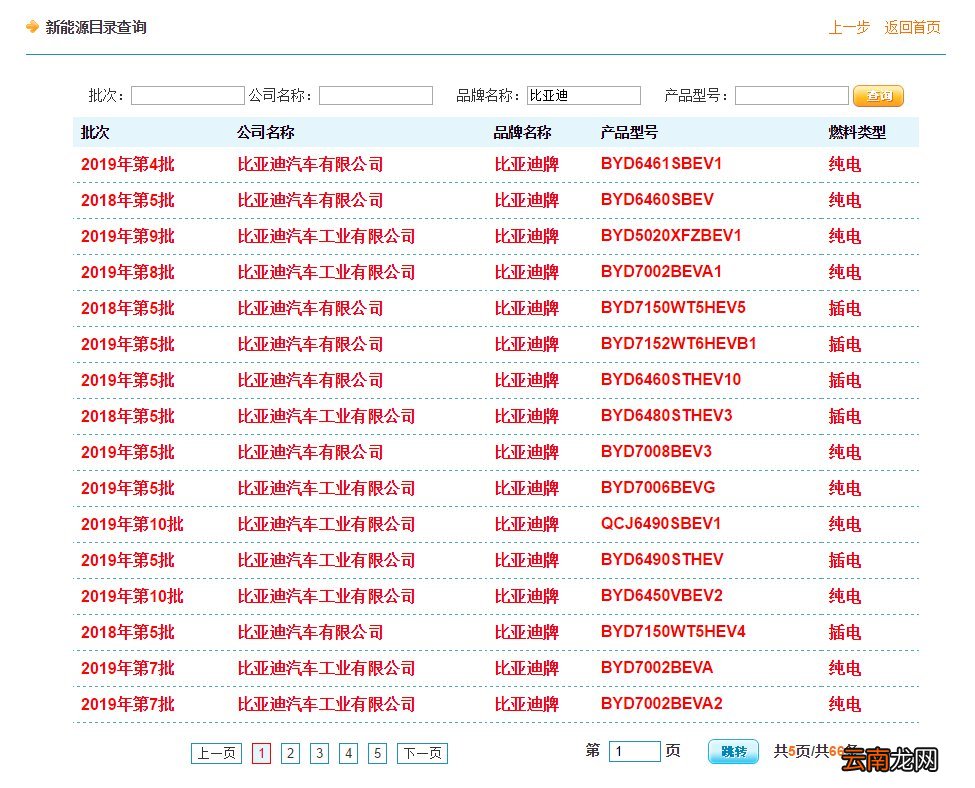This screenshot has height=788, width=975.
Task: Click the page number input showing 1
Action: click(635, 751)
